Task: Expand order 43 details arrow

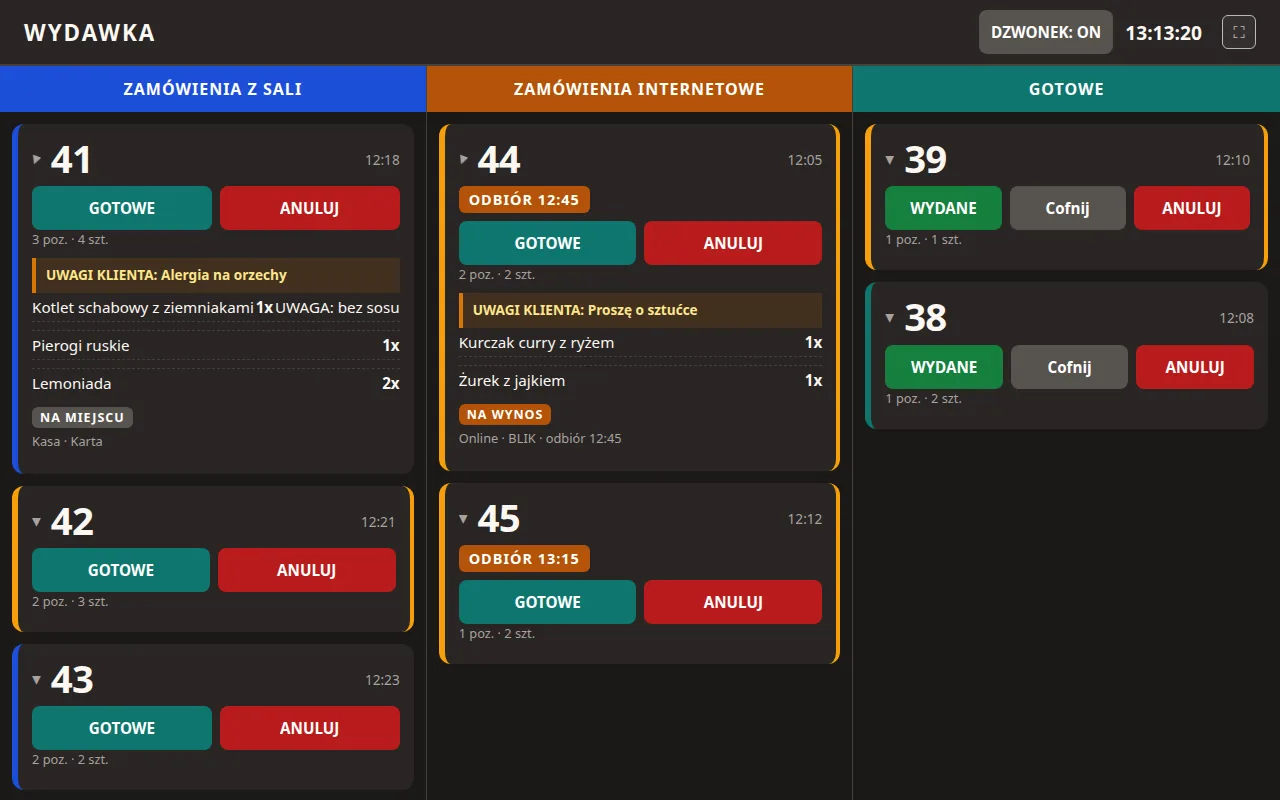Action: 37,679
